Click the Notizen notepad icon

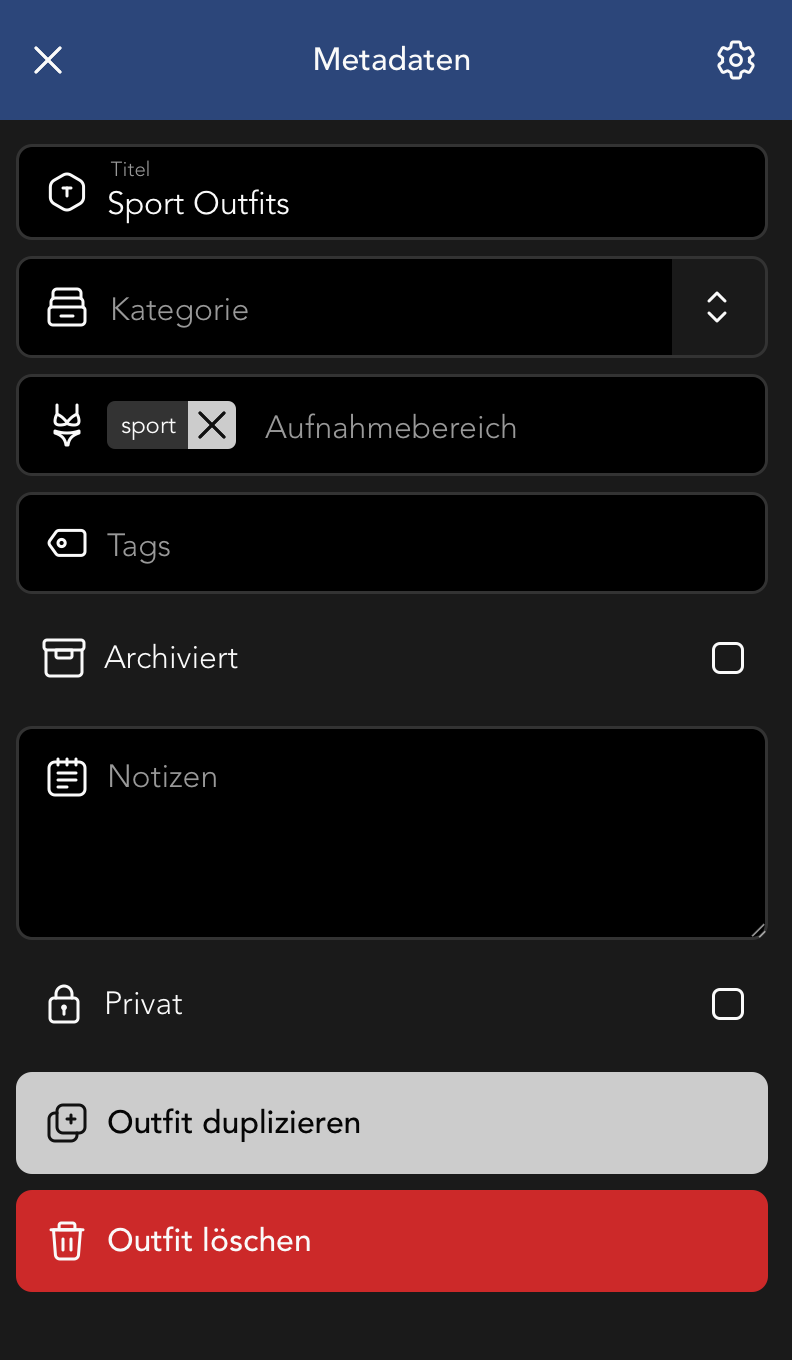(67, 777)
